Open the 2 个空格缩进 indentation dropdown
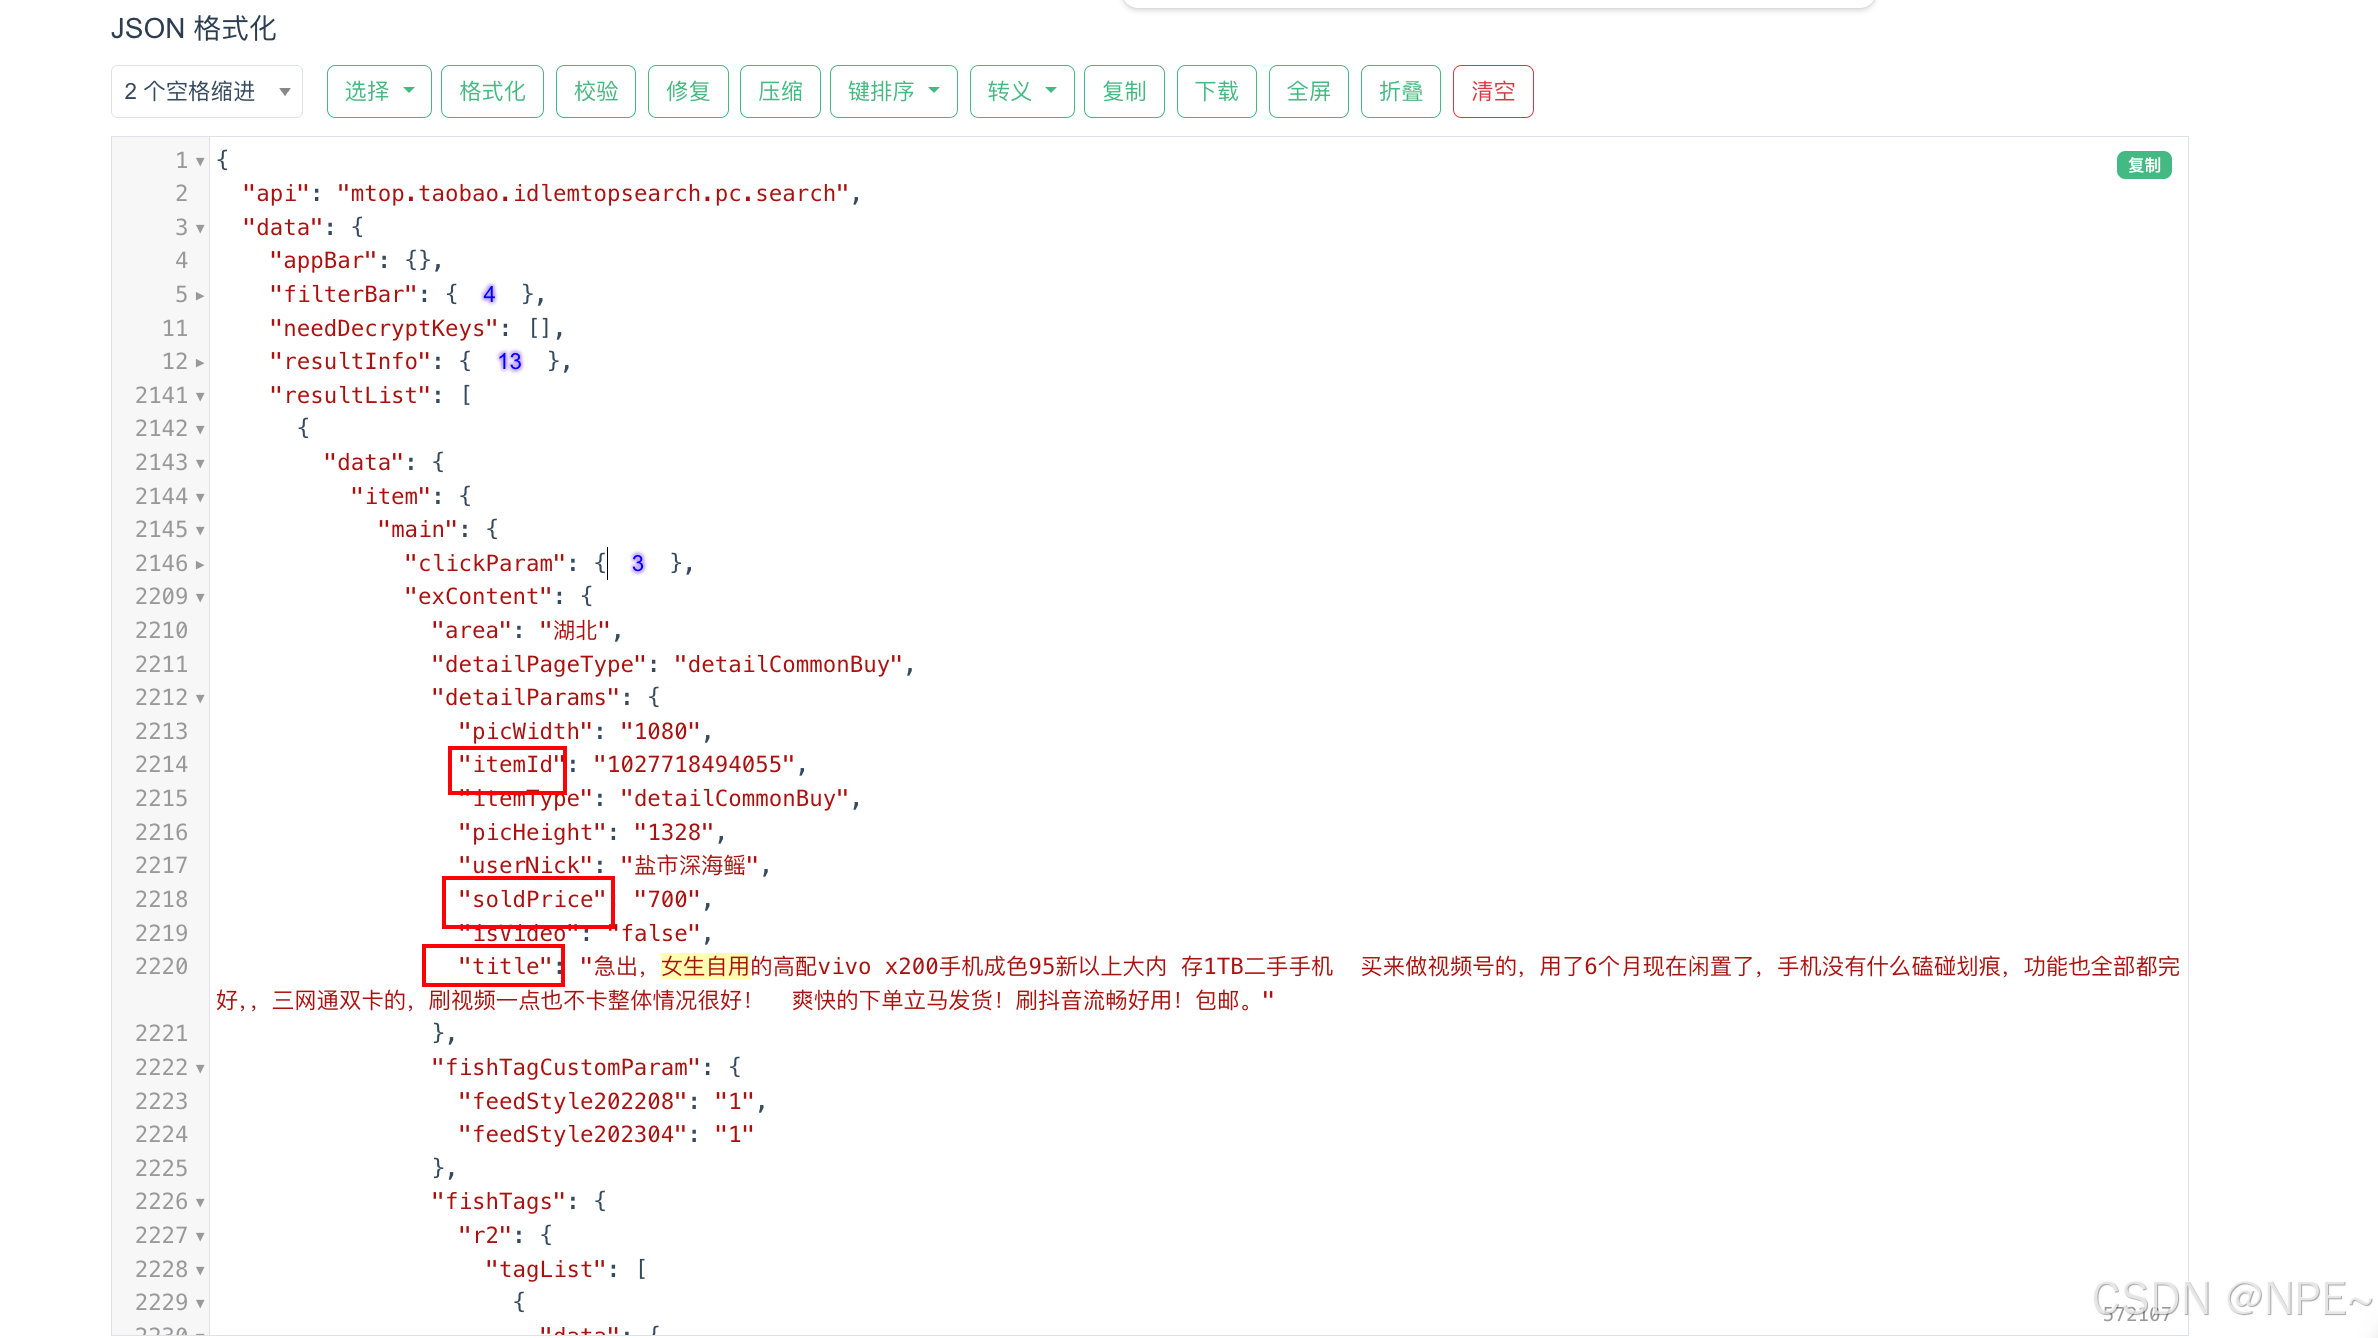 point(207,92)
